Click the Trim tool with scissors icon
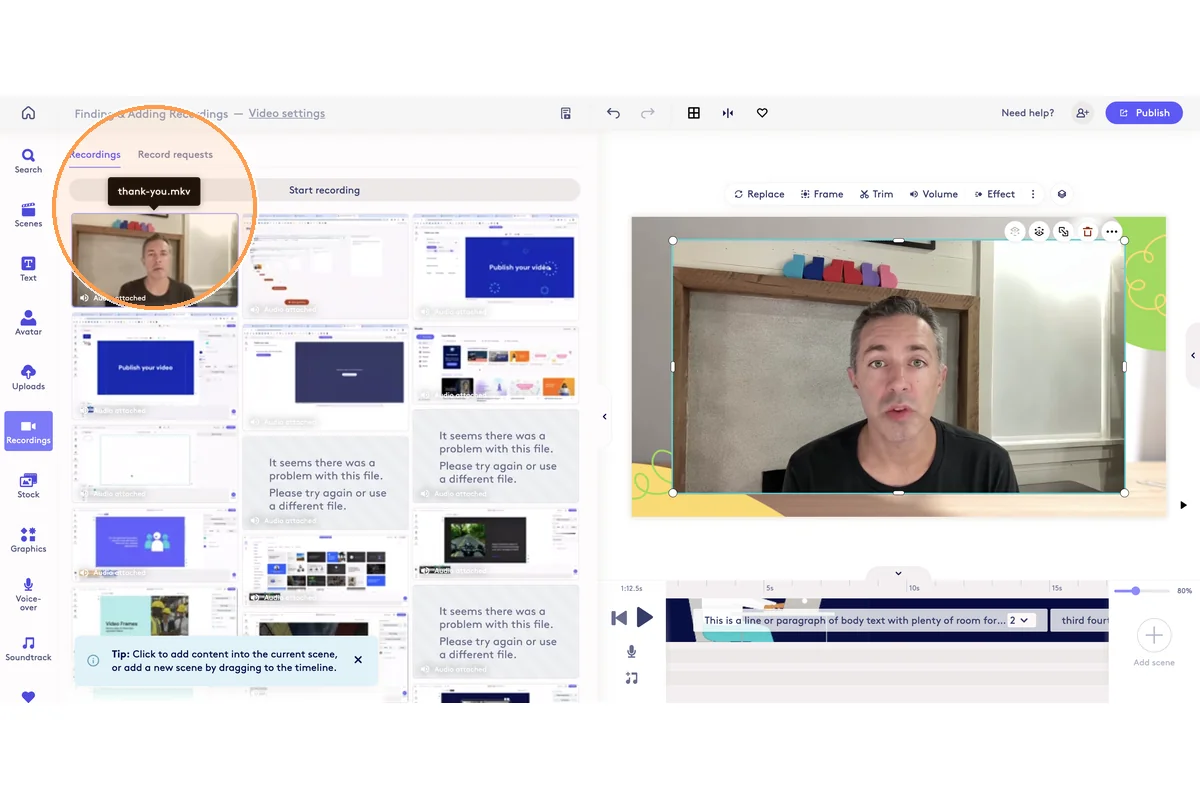1200x800 pixels. point(876,194)
